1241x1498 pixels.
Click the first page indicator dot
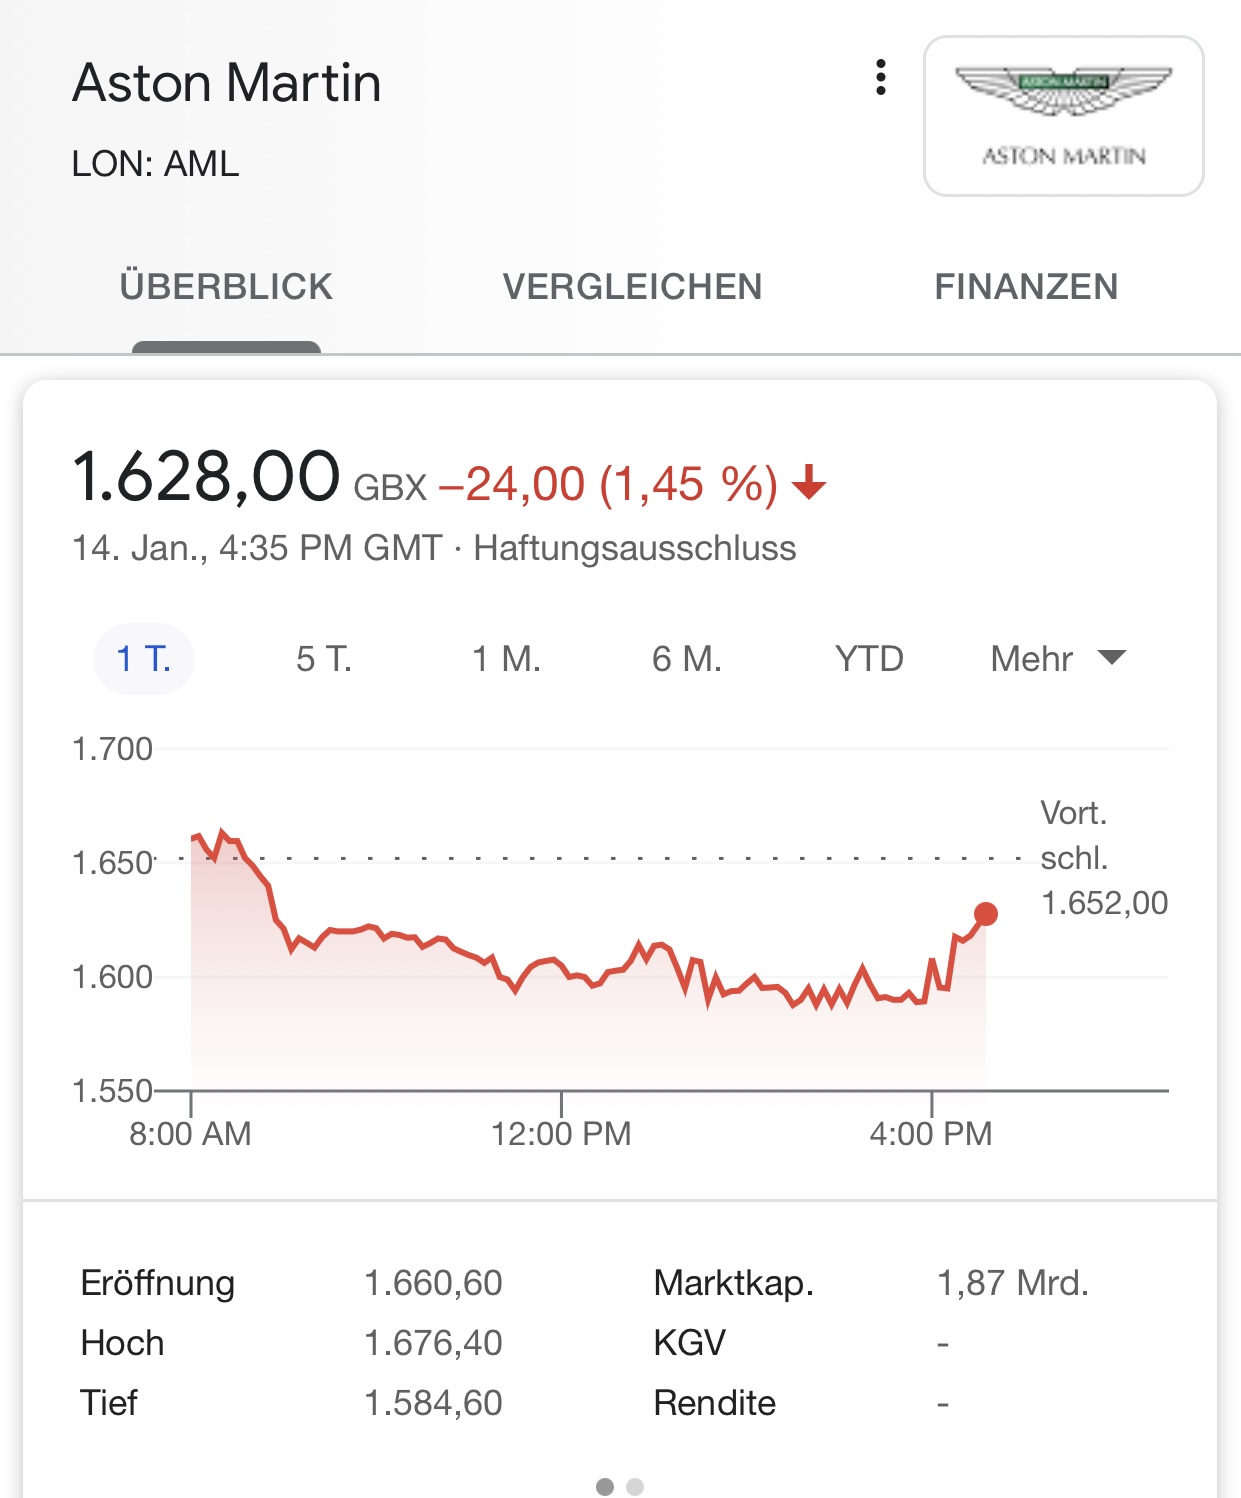tap(604, 1487)
